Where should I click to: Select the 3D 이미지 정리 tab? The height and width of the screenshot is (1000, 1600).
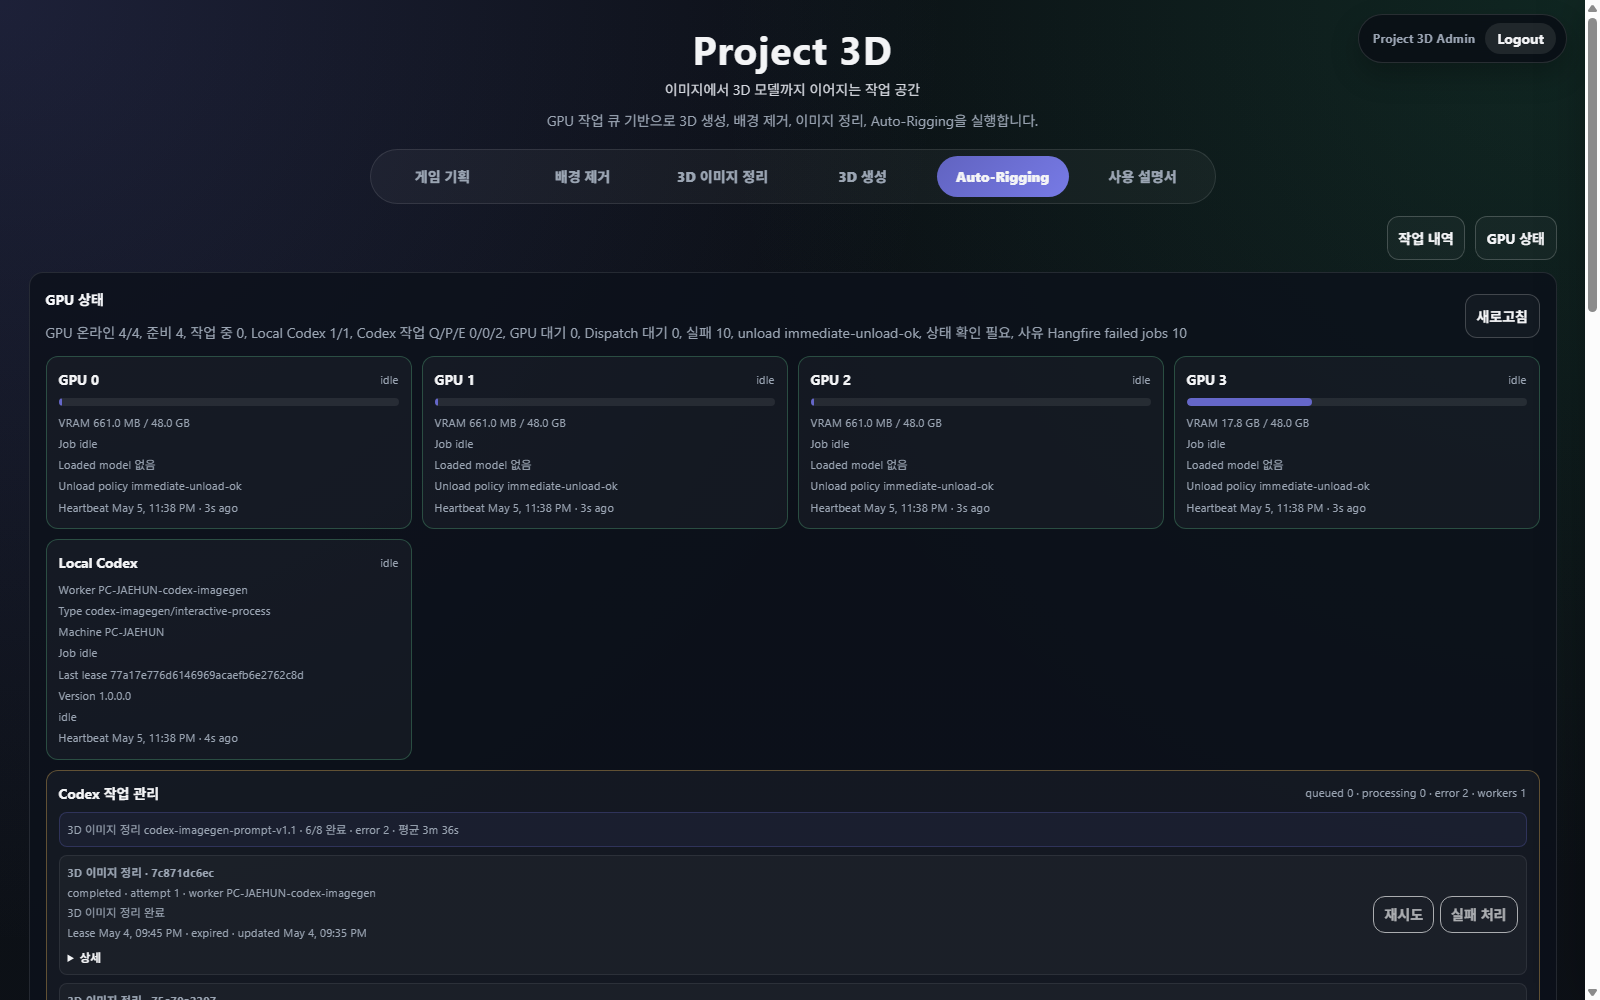click(x=722, y=177)
